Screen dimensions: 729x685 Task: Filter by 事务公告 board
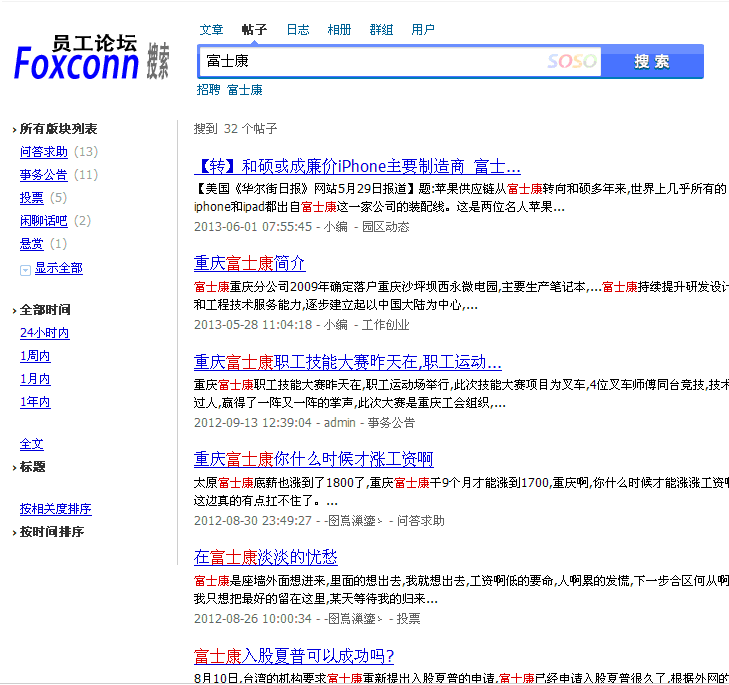pos(44,175)
